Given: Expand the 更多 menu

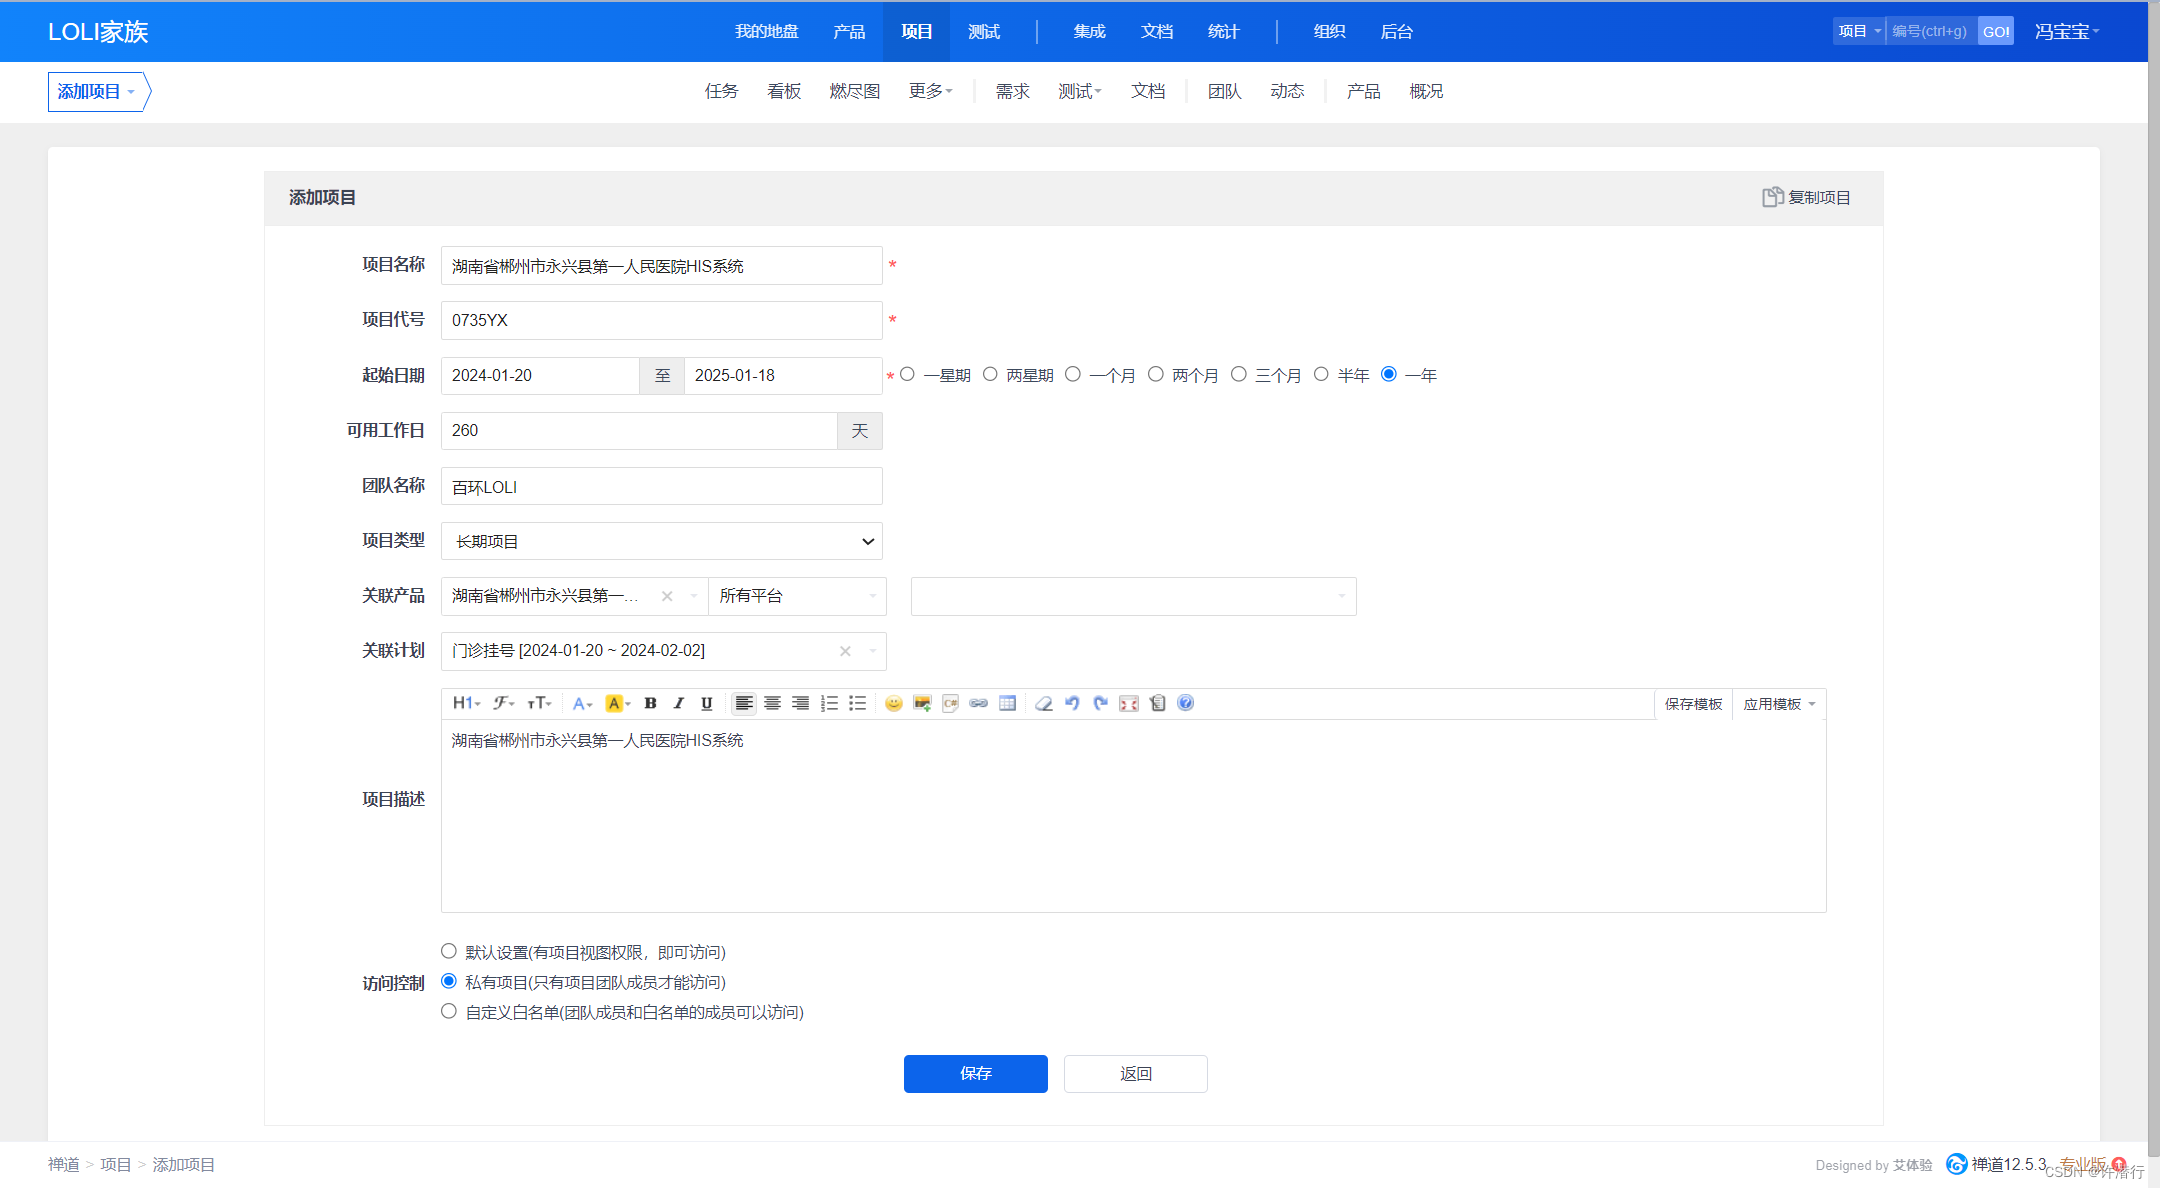Looking at the screenshot, I should tap(930, 91).
